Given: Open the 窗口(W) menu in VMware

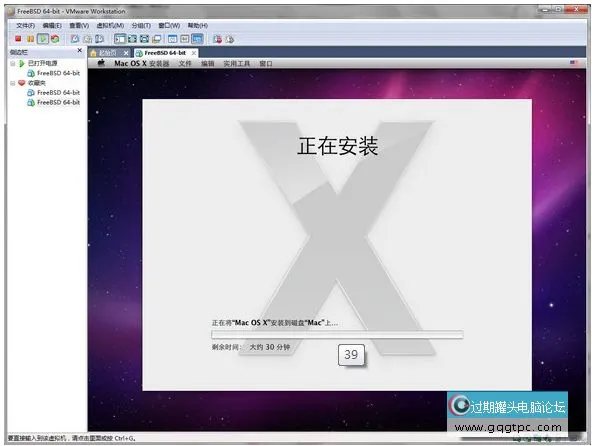Looking at the screenshot, I should click(169, 25).
